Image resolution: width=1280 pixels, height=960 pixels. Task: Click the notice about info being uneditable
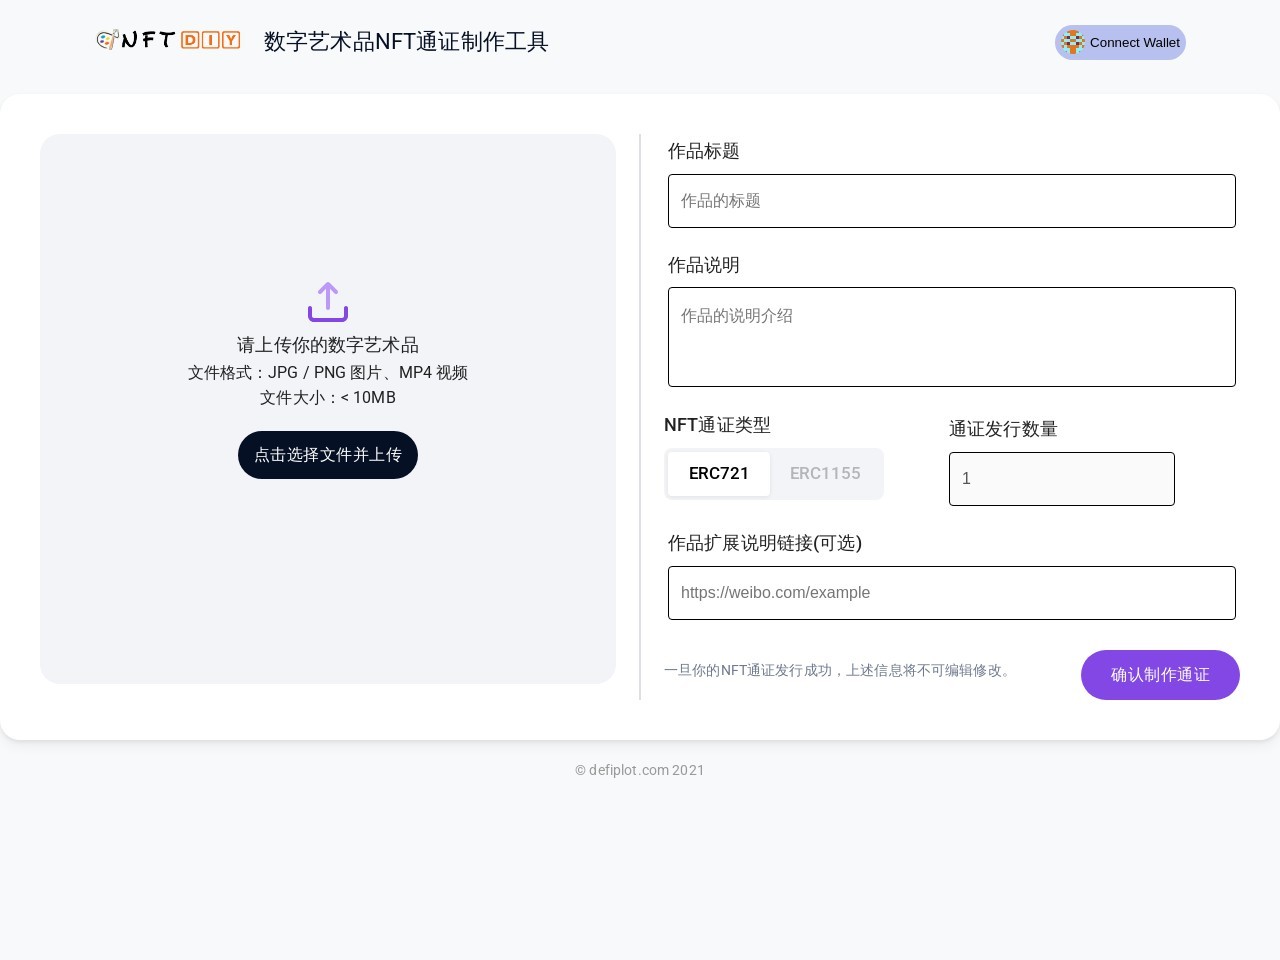pyautogui.click(x=839, y=670)
